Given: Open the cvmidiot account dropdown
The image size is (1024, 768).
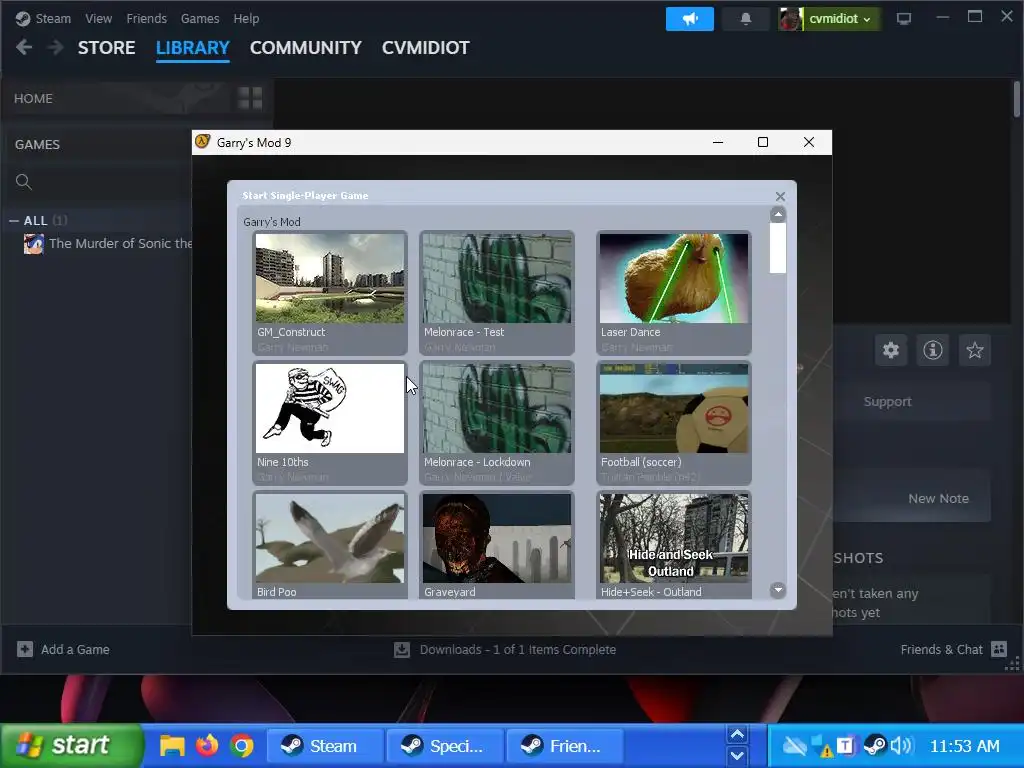Looking at the screenshot, I should pyautogui.click(x=829, y=19).
